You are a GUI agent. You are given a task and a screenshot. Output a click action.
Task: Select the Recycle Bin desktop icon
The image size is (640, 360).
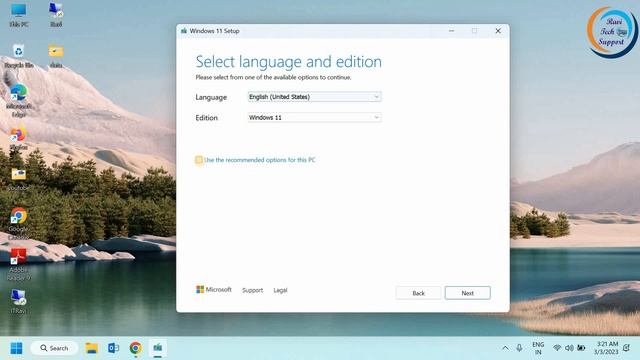pos(18,56)
